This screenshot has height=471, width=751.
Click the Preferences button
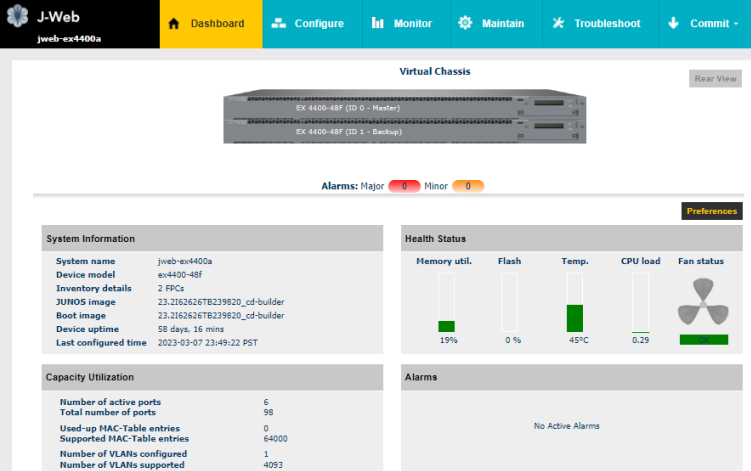point(711,211)
